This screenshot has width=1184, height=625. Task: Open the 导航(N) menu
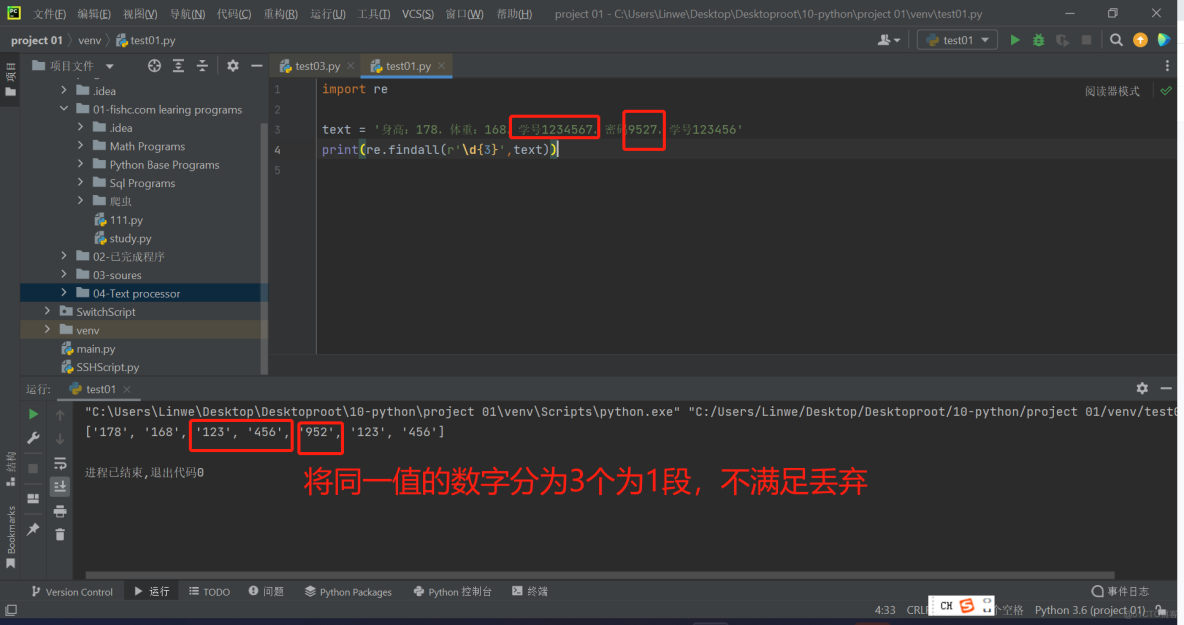tap(187, 14)
